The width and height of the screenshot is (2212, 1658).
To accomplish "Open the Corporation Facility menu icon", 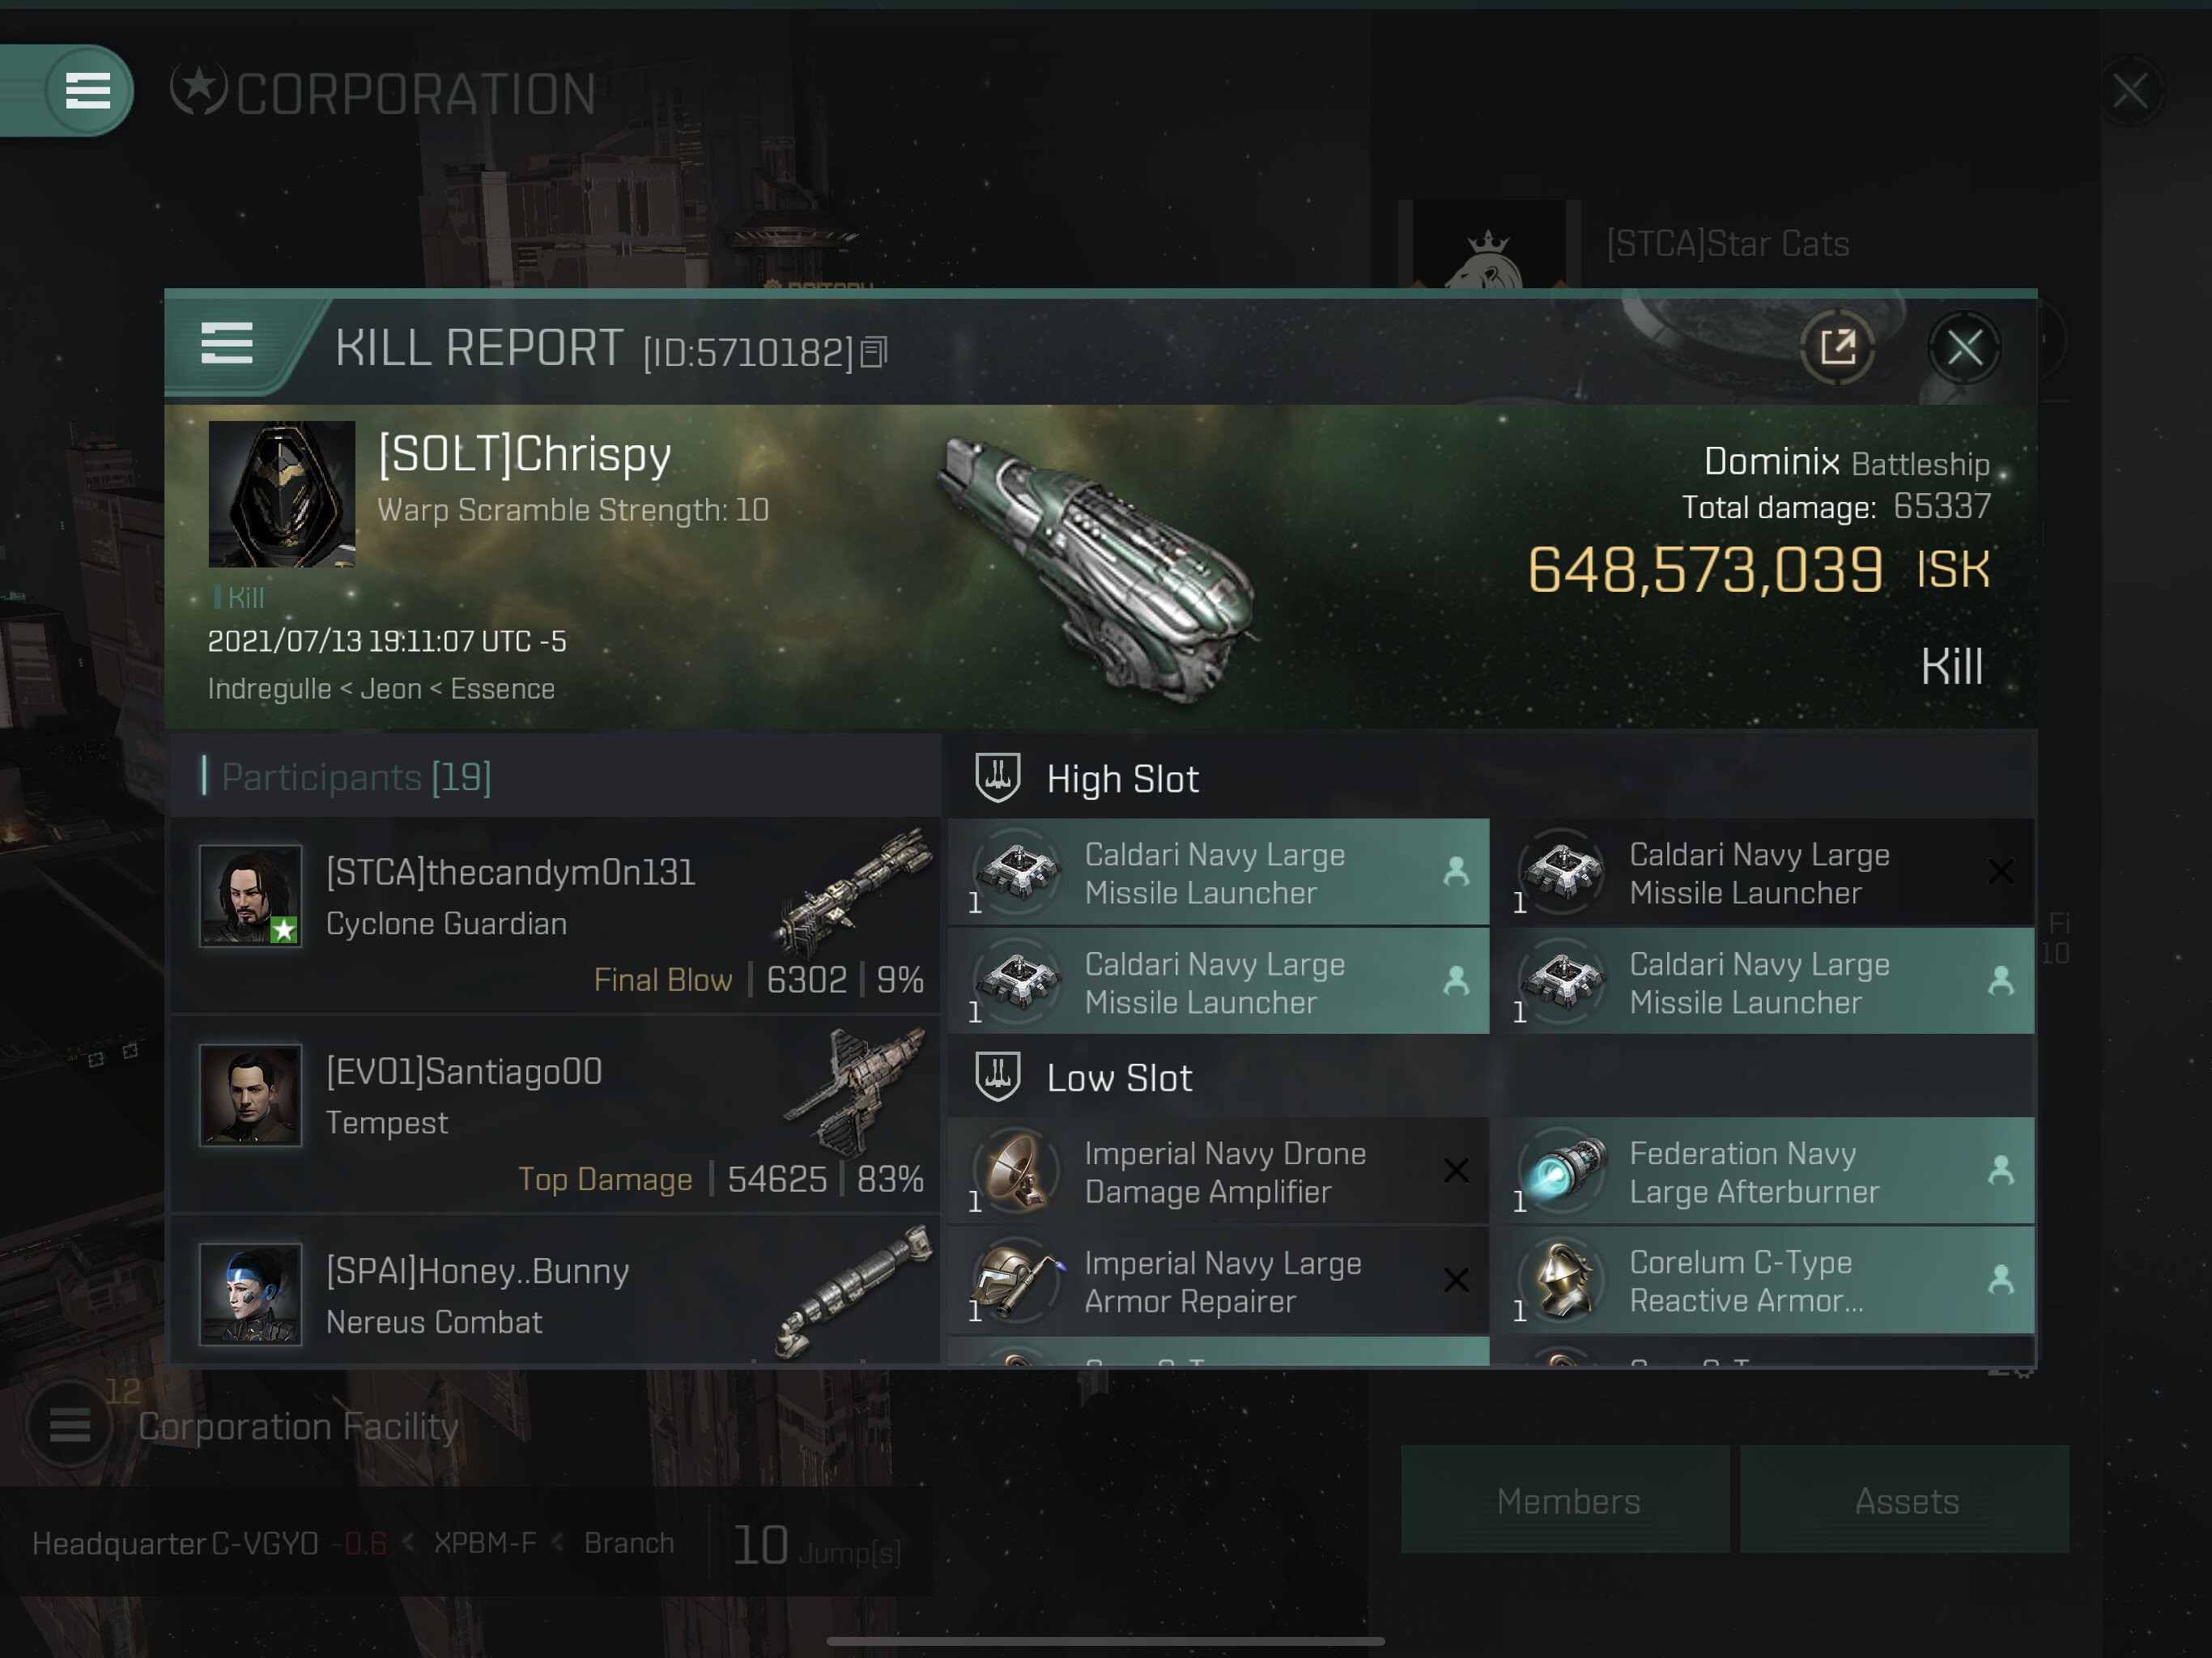I will [x=70, y=1424].
